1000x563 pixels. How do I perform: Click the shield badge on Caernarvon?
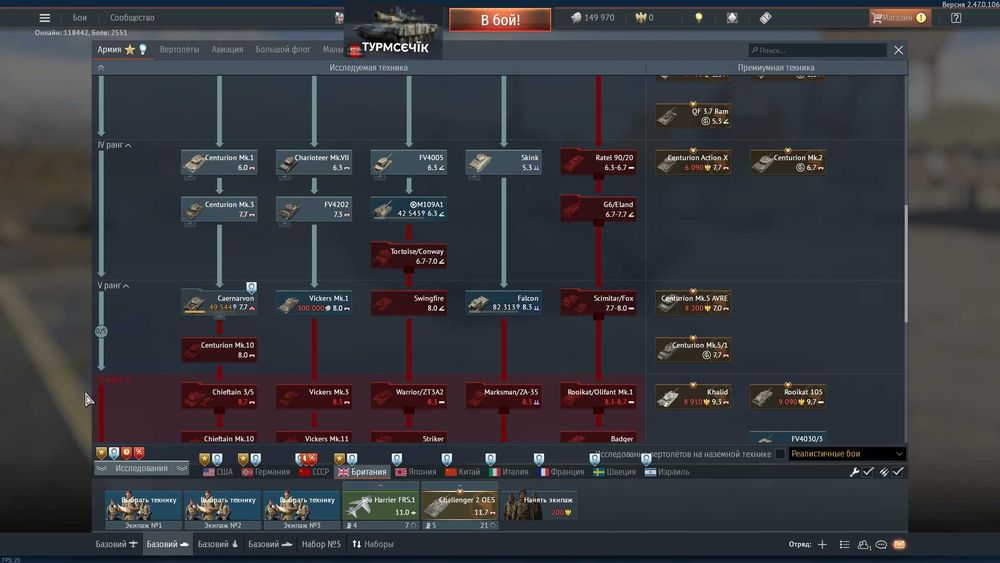click(251, 288)
